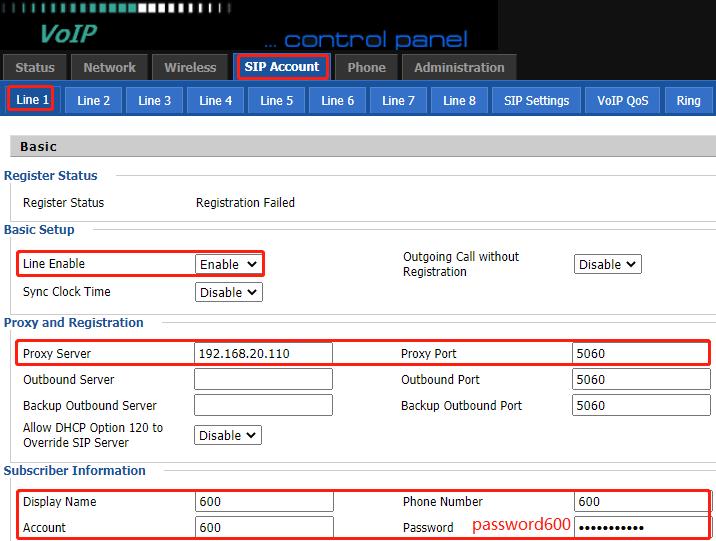Open the Status tab

tap(35, 68)
